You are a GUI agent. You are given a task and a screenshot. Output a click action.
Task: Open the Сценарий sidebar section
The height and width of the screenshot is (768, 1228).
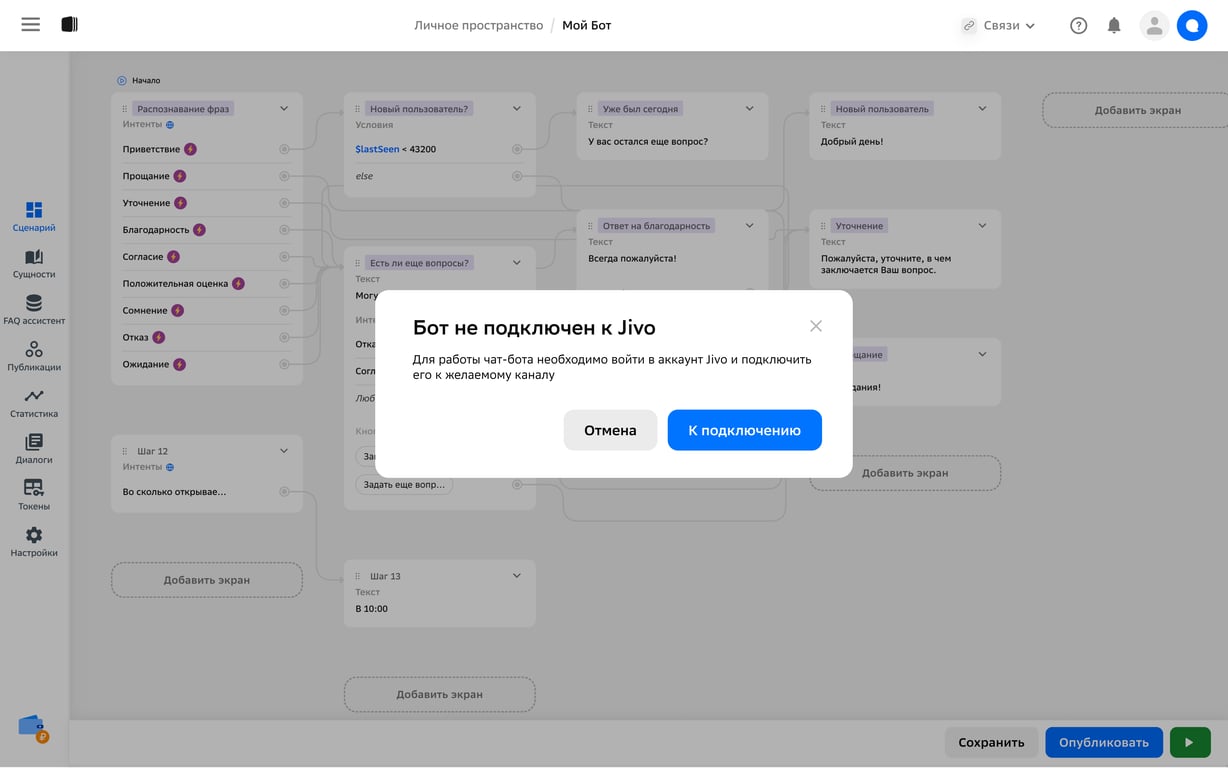click(x=34, y=216)
